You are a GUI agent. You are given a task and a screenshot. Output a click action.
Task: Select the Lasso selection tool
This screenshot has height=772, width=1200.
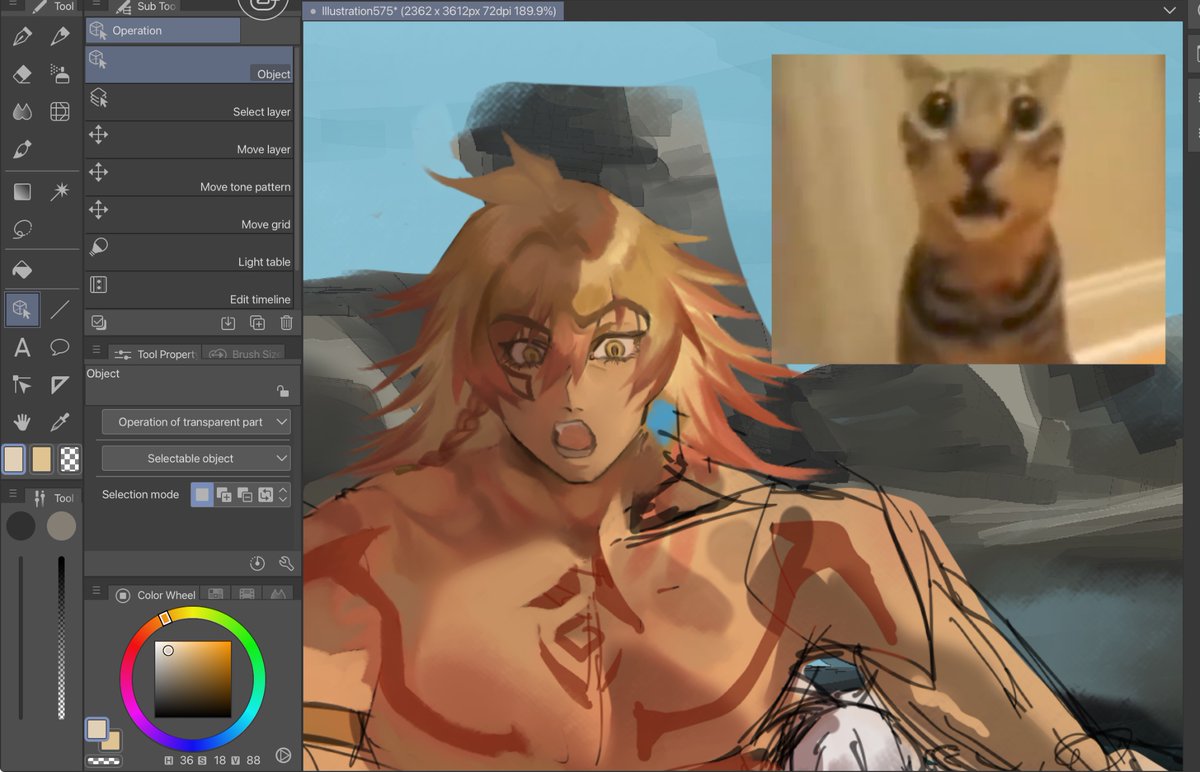coord(22,229)
